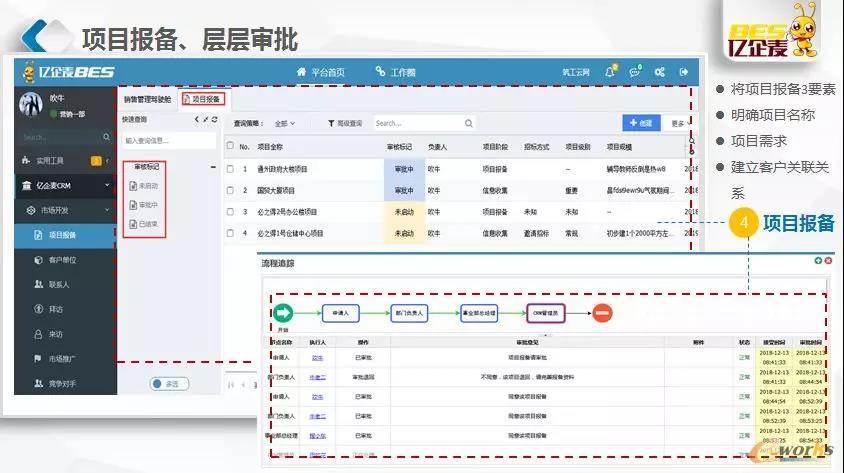Click the sidebar Search field
Viewport: 844px width, 473px height.
60,137
